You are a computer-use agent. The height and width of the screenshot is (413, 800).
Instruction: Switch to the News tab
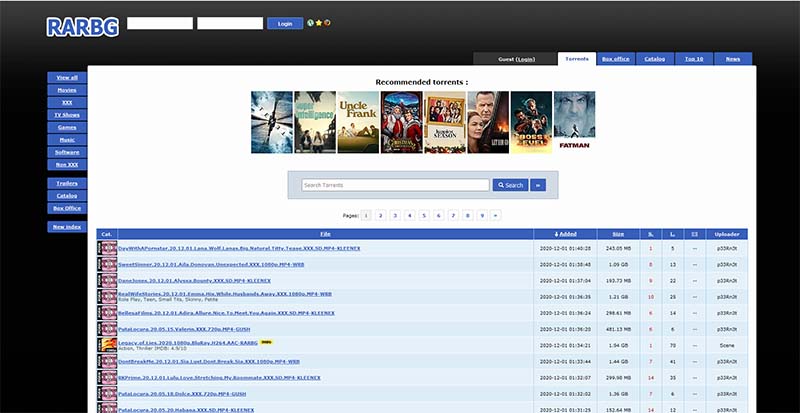733,59
